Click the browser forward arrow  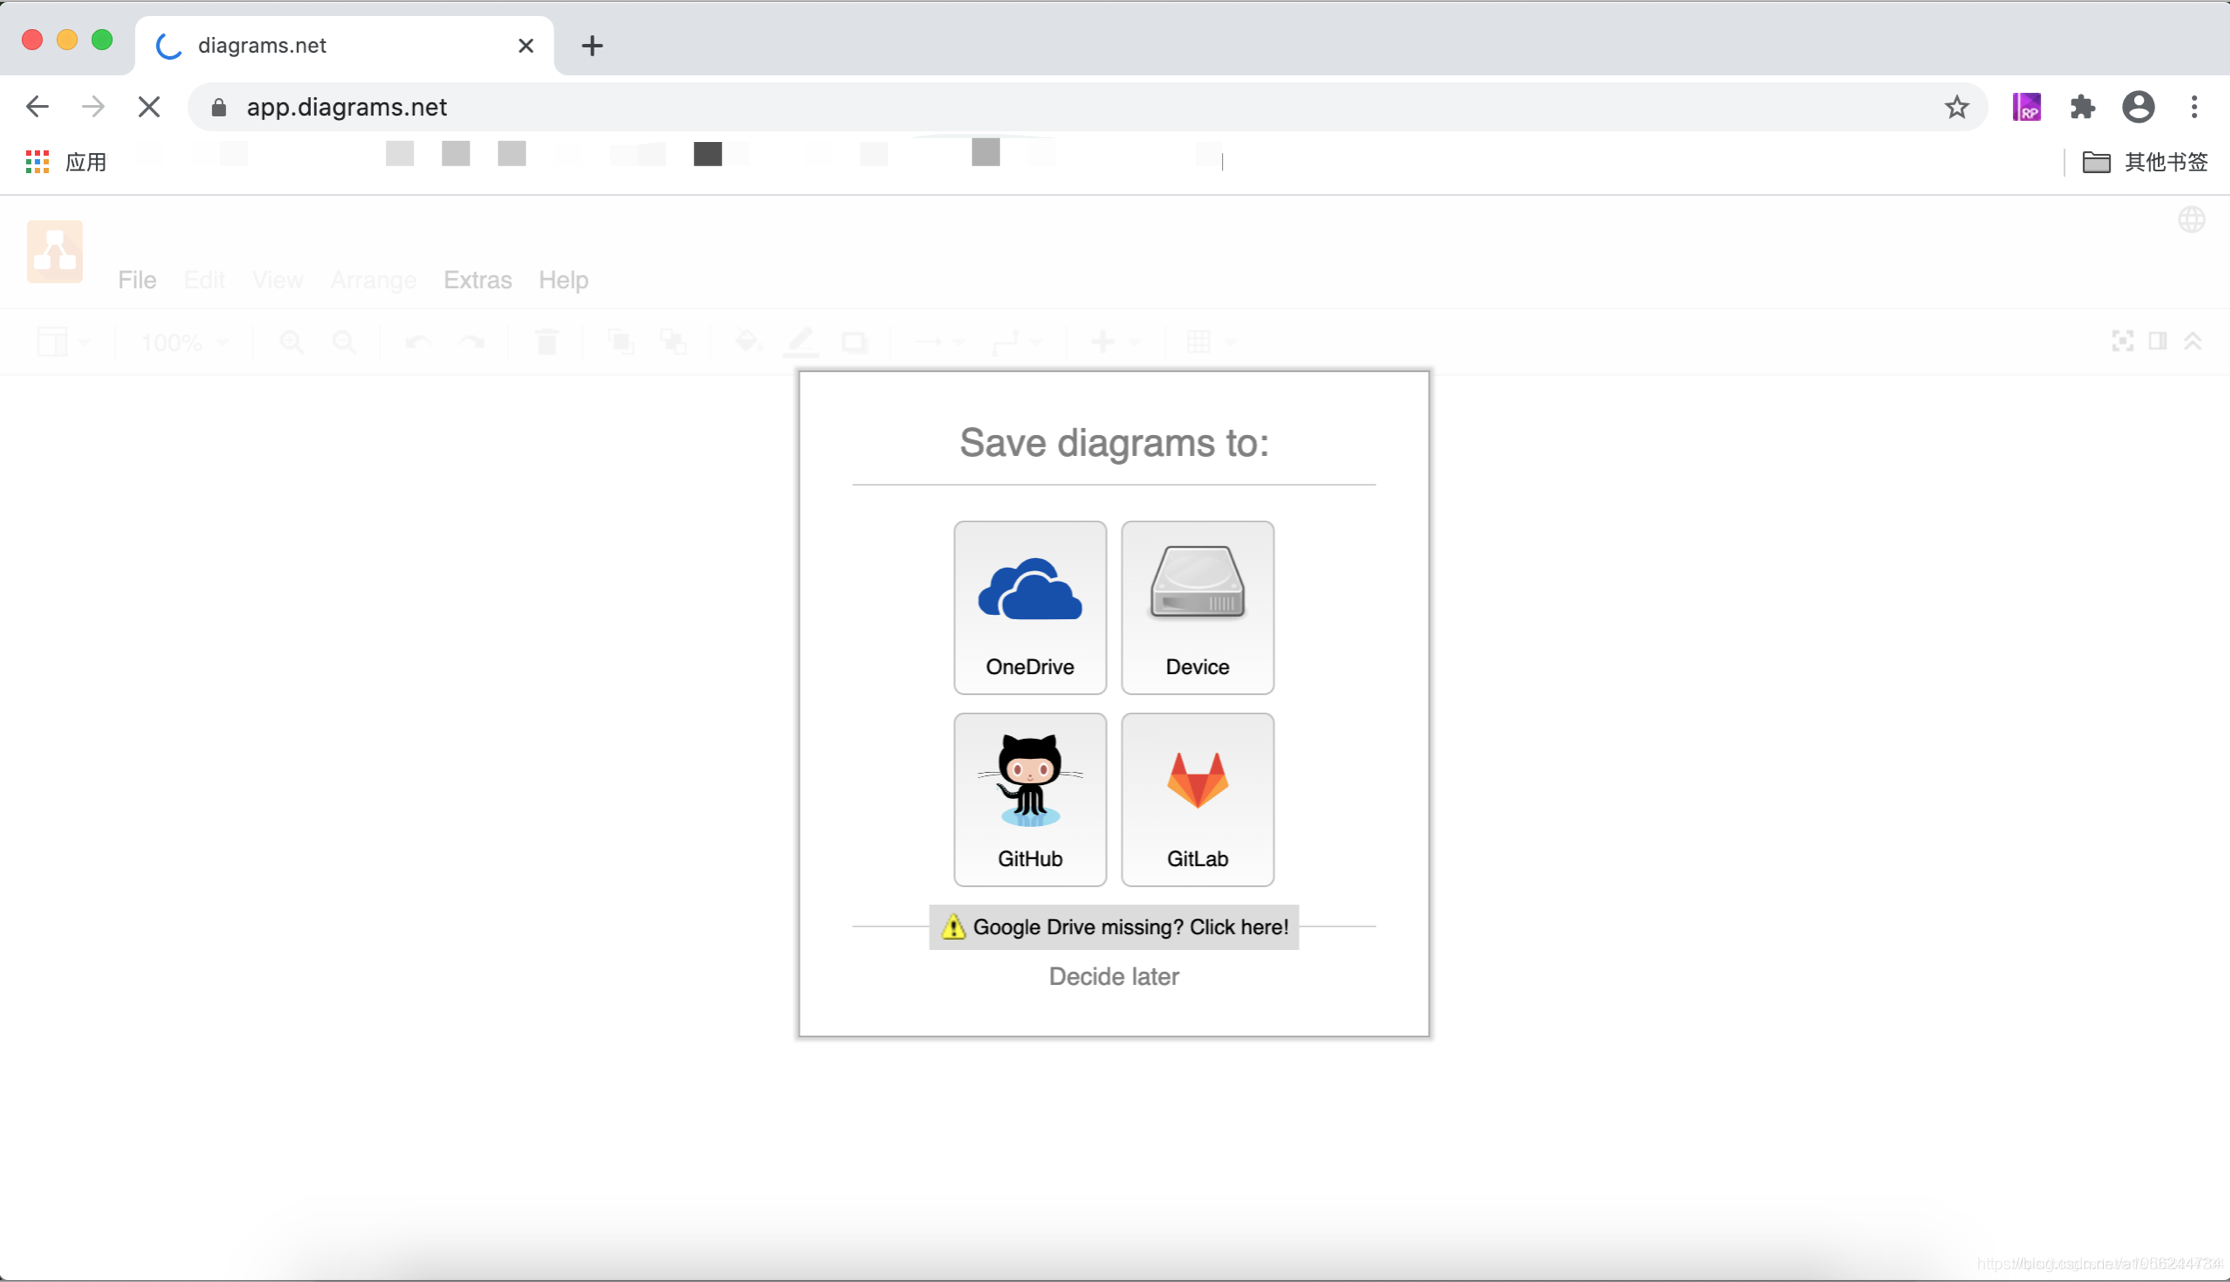pos(93,107)
